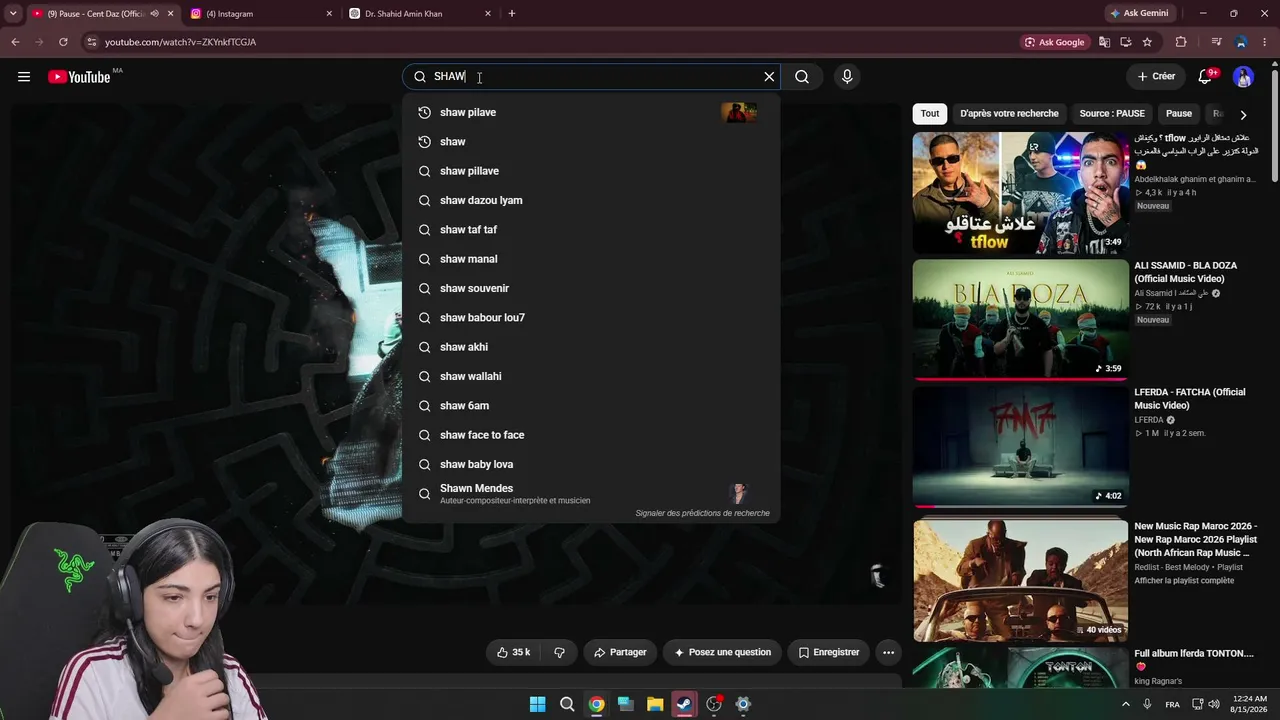Image resolution: width=1280 pixels, height=720 pixels.
Task: Open the Translate page icon
Action: pyautogui.click(x=1104, y=42)
